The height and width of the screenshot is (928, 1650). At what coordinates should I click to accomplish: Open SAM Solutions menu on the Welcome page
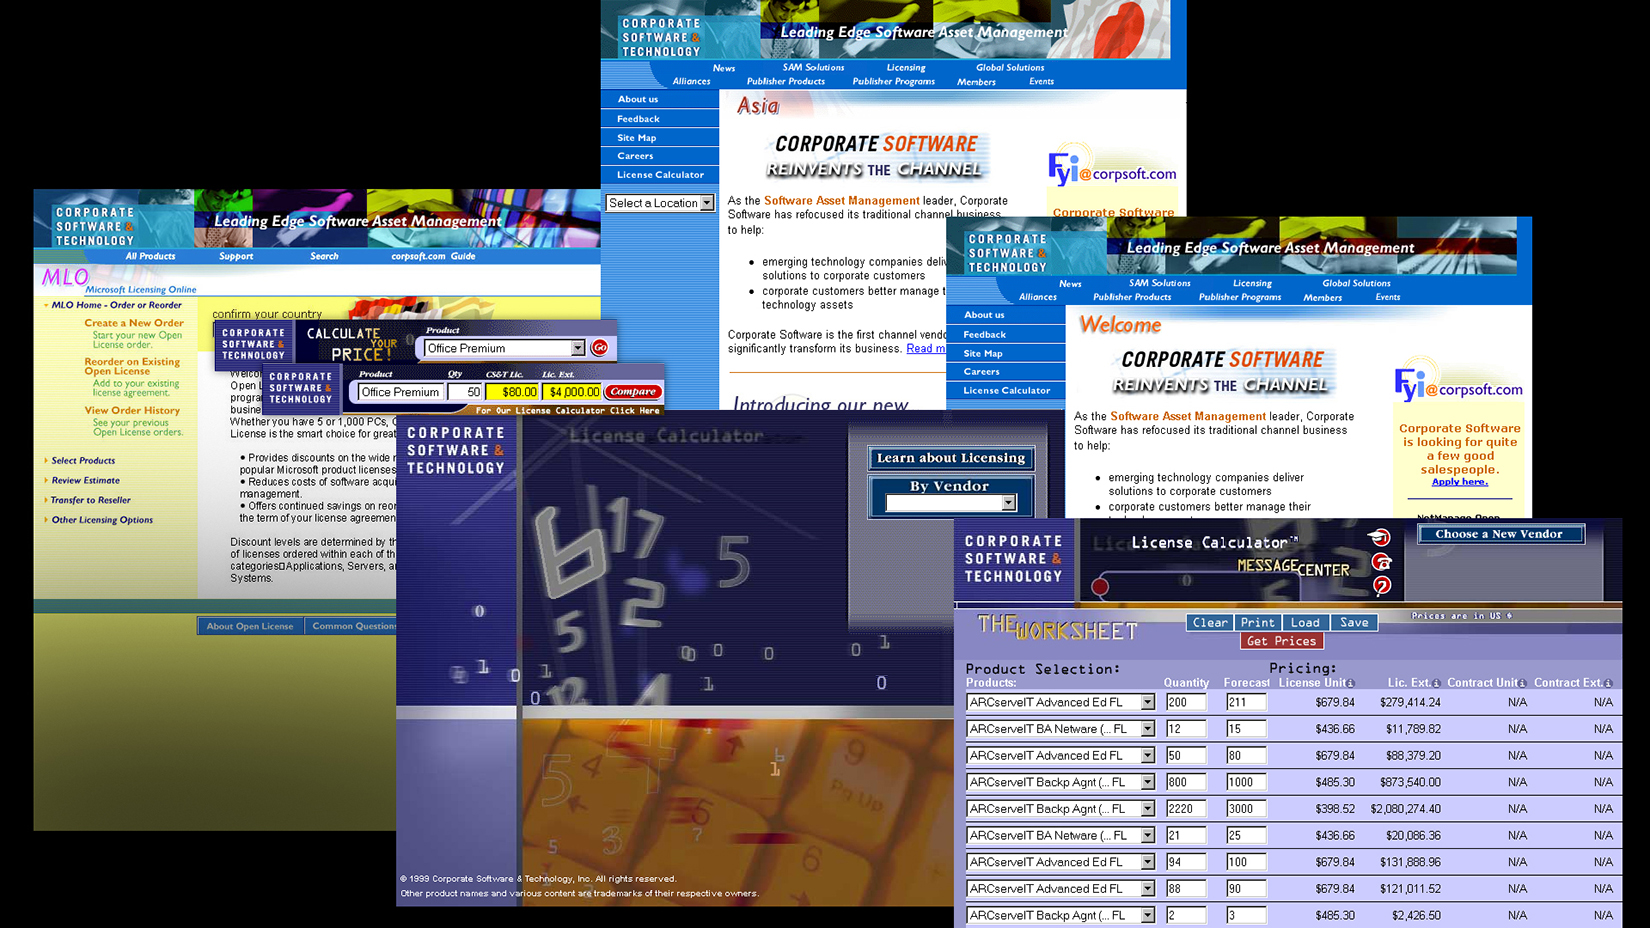point(1159,283)
